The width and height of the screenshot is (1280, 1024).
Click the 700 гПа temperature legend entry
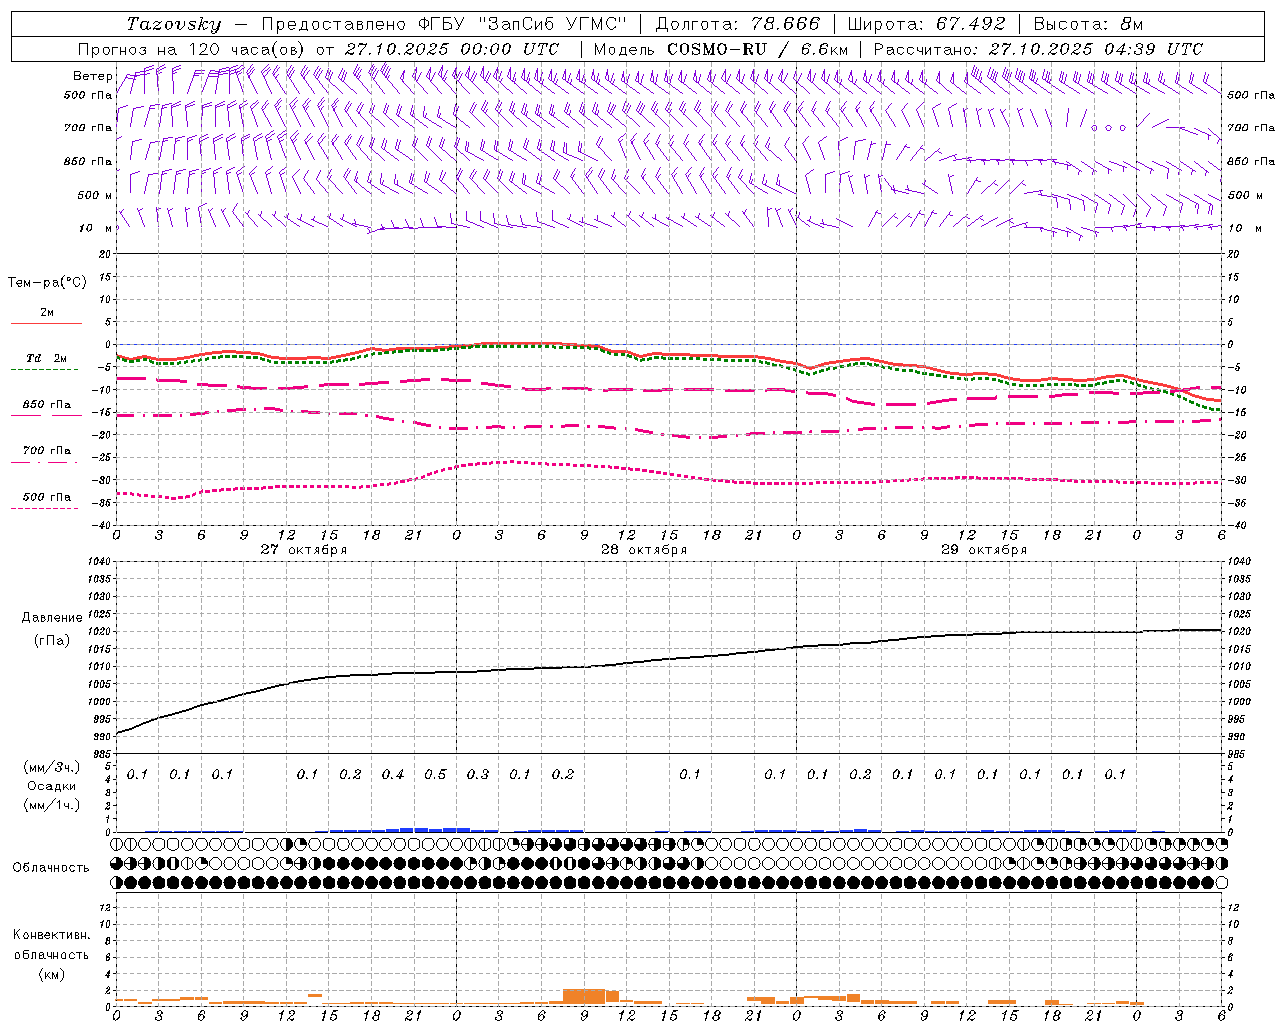pyautogui.click(x=46, y=451)
